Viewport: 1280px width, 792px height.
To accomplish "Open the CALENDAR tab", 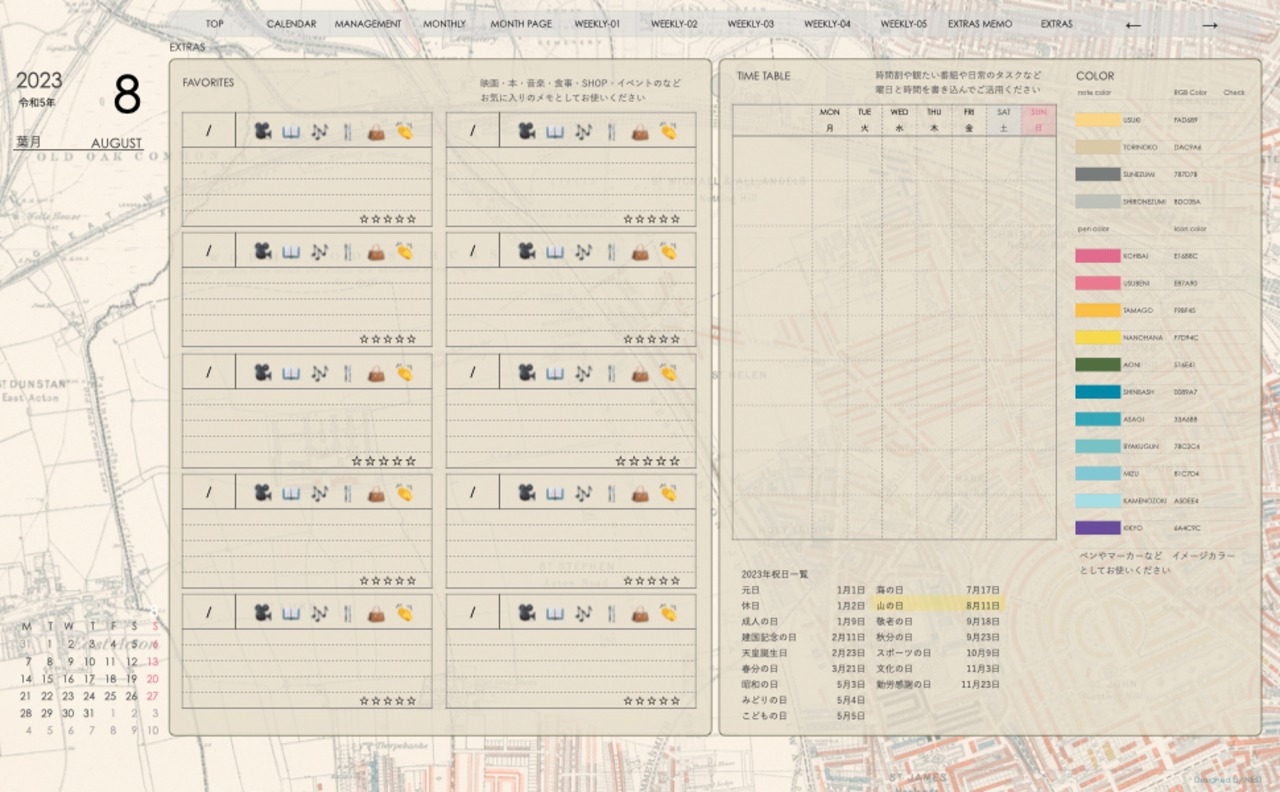I will (x=291, y=24).
